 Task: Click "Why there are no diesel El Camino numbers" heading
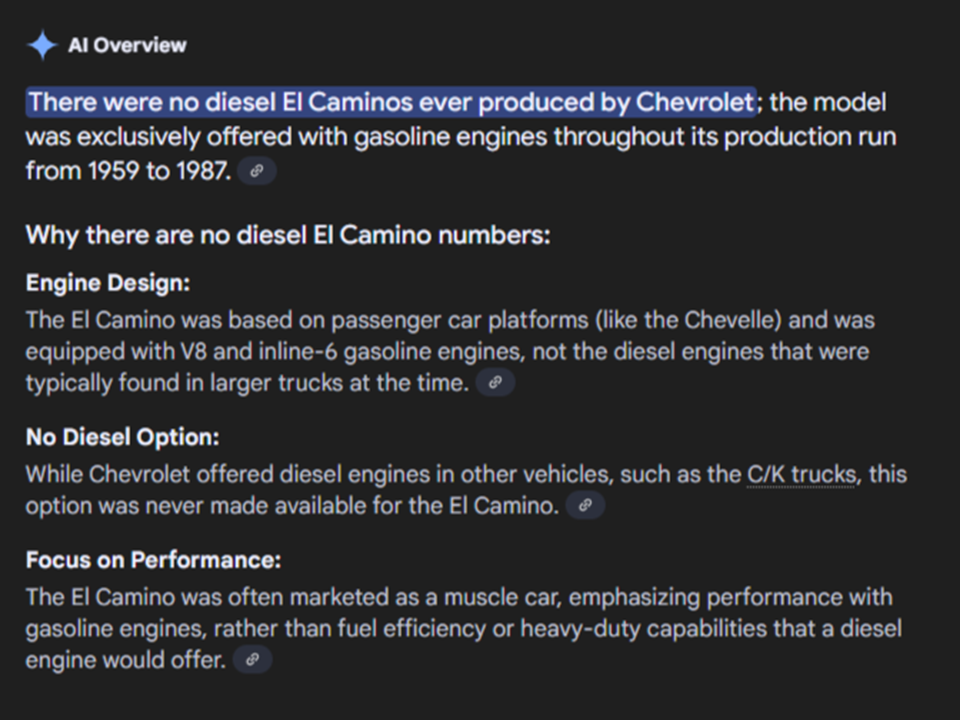tap(288, 236)
